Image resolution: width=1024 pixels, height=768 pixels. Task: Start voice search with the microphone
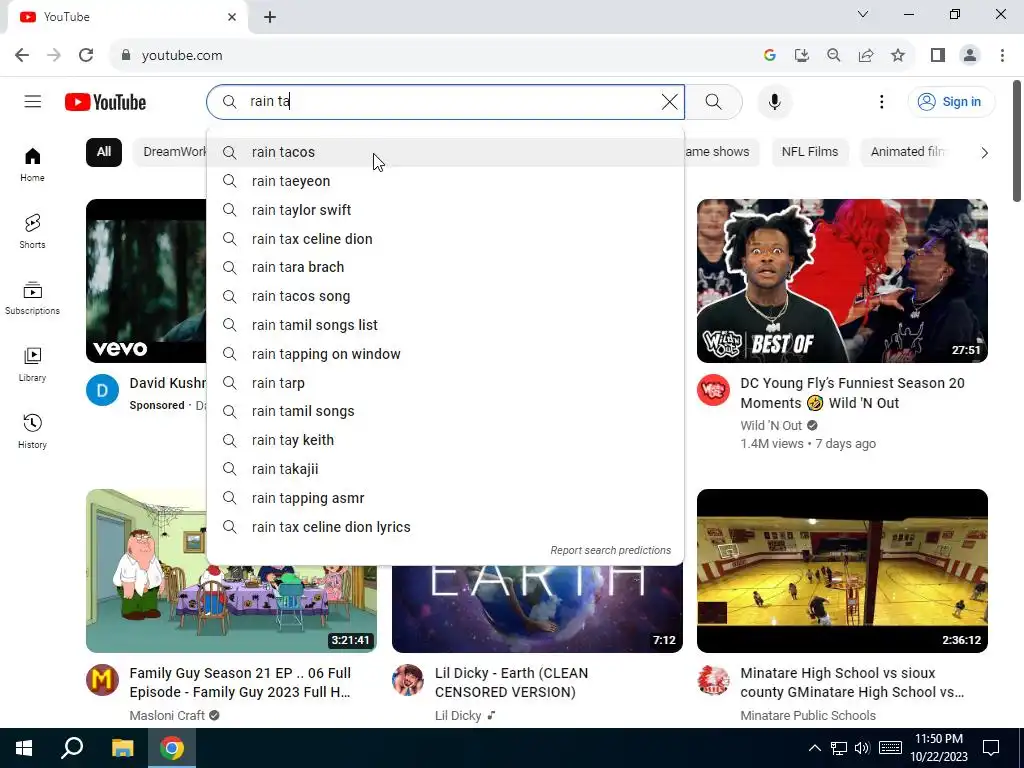point(775,102)
